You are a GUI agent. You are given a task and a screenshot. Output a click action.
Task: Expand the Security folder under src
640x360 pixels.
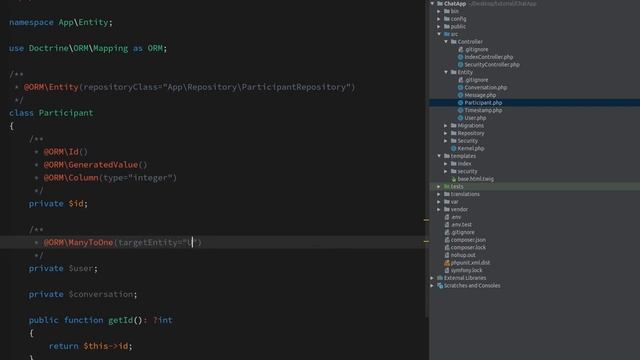446,141
